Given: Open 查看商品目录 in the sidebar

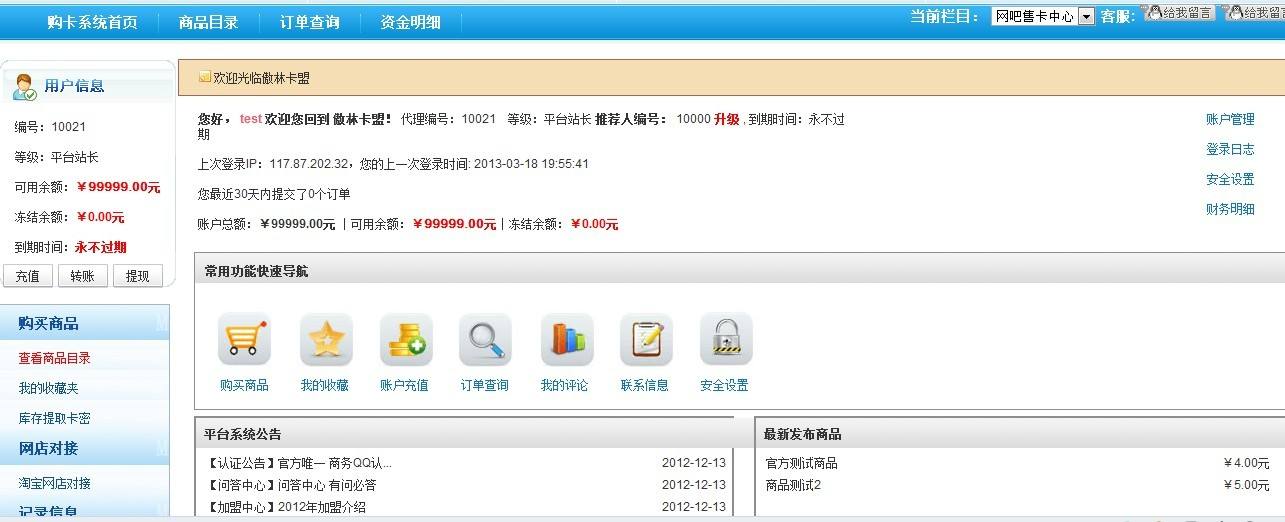Looking at the screenshot, I should click(x=54, y=358).
